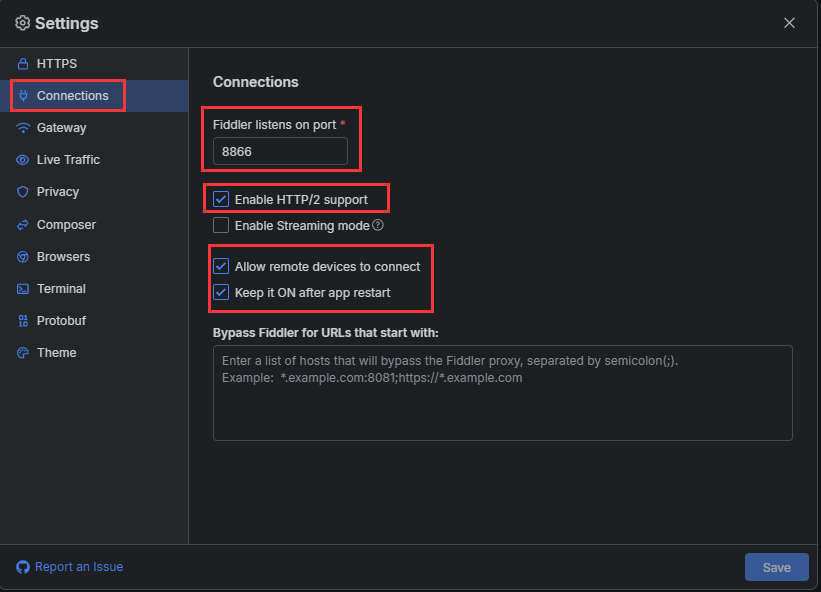821x592 pixels.
Task: Uncheck Allow remote devices to connect
Action: point(221,266)
